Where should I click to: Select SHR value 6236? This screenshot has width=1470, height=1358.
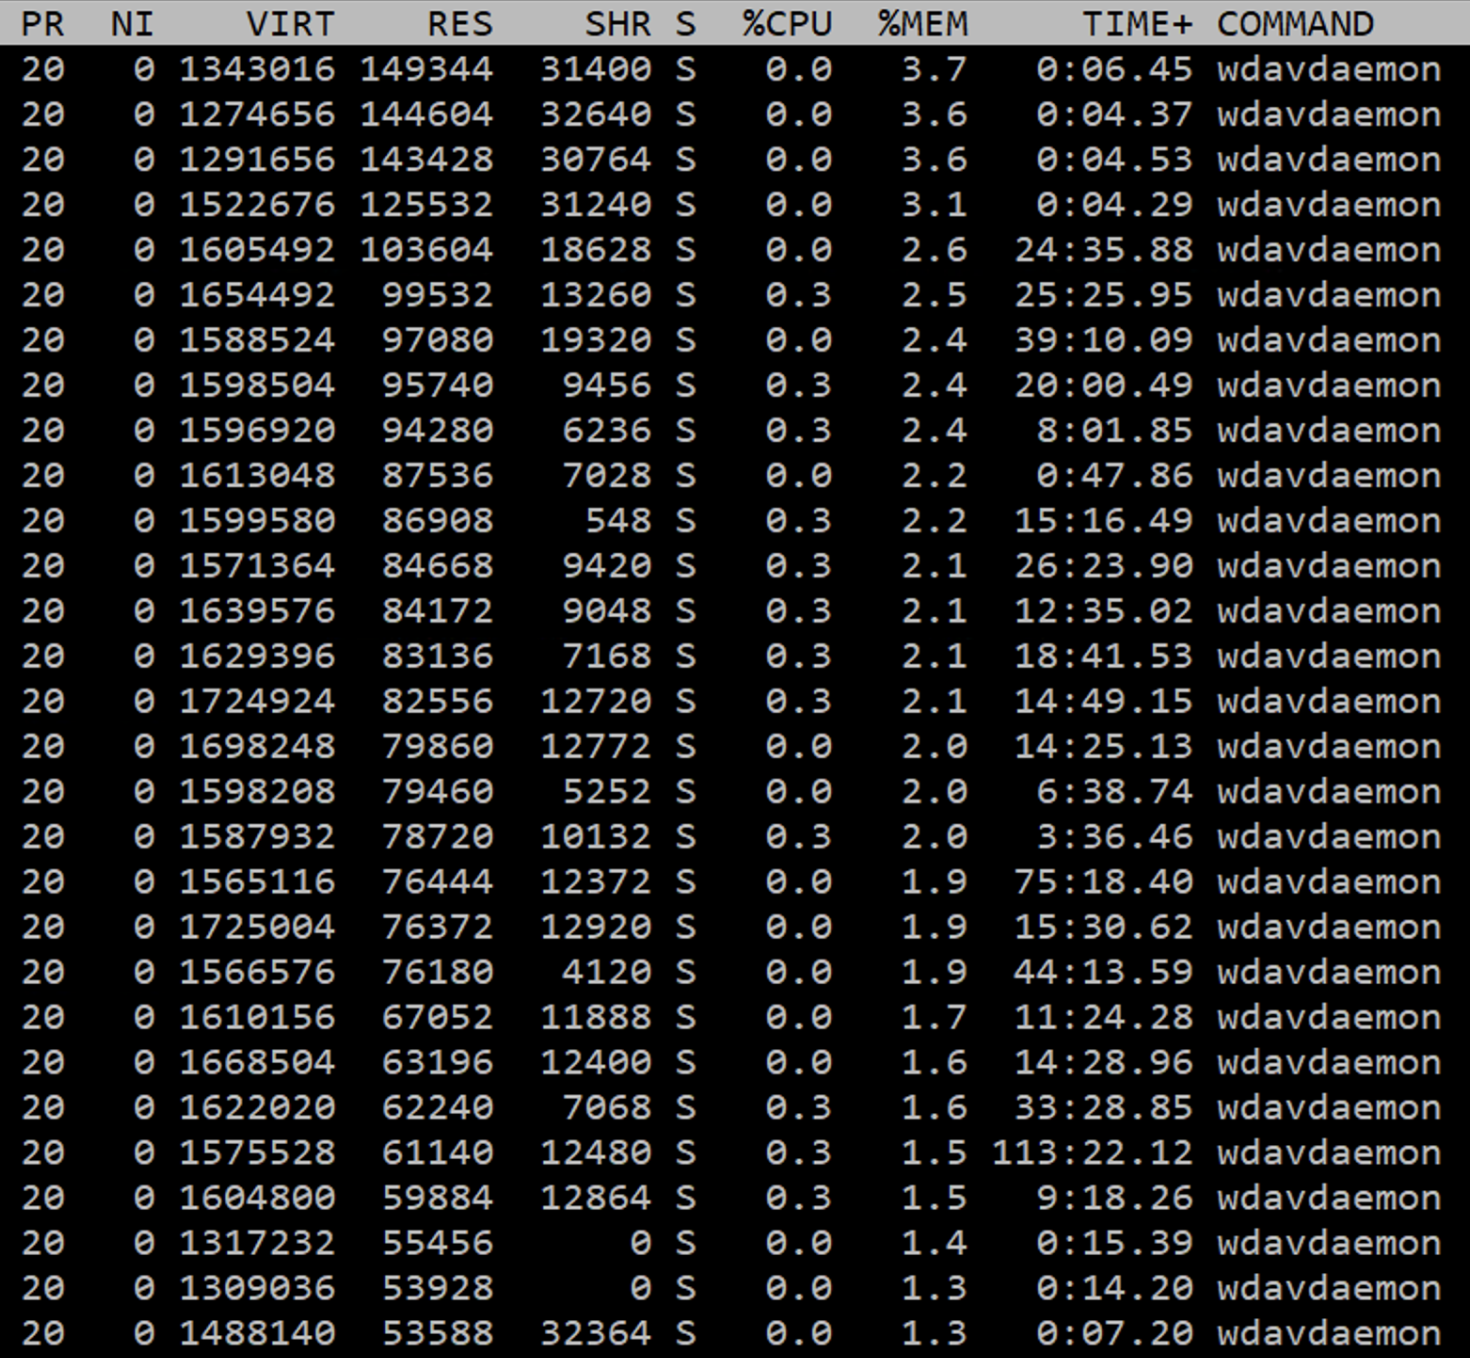click(607, 430)
